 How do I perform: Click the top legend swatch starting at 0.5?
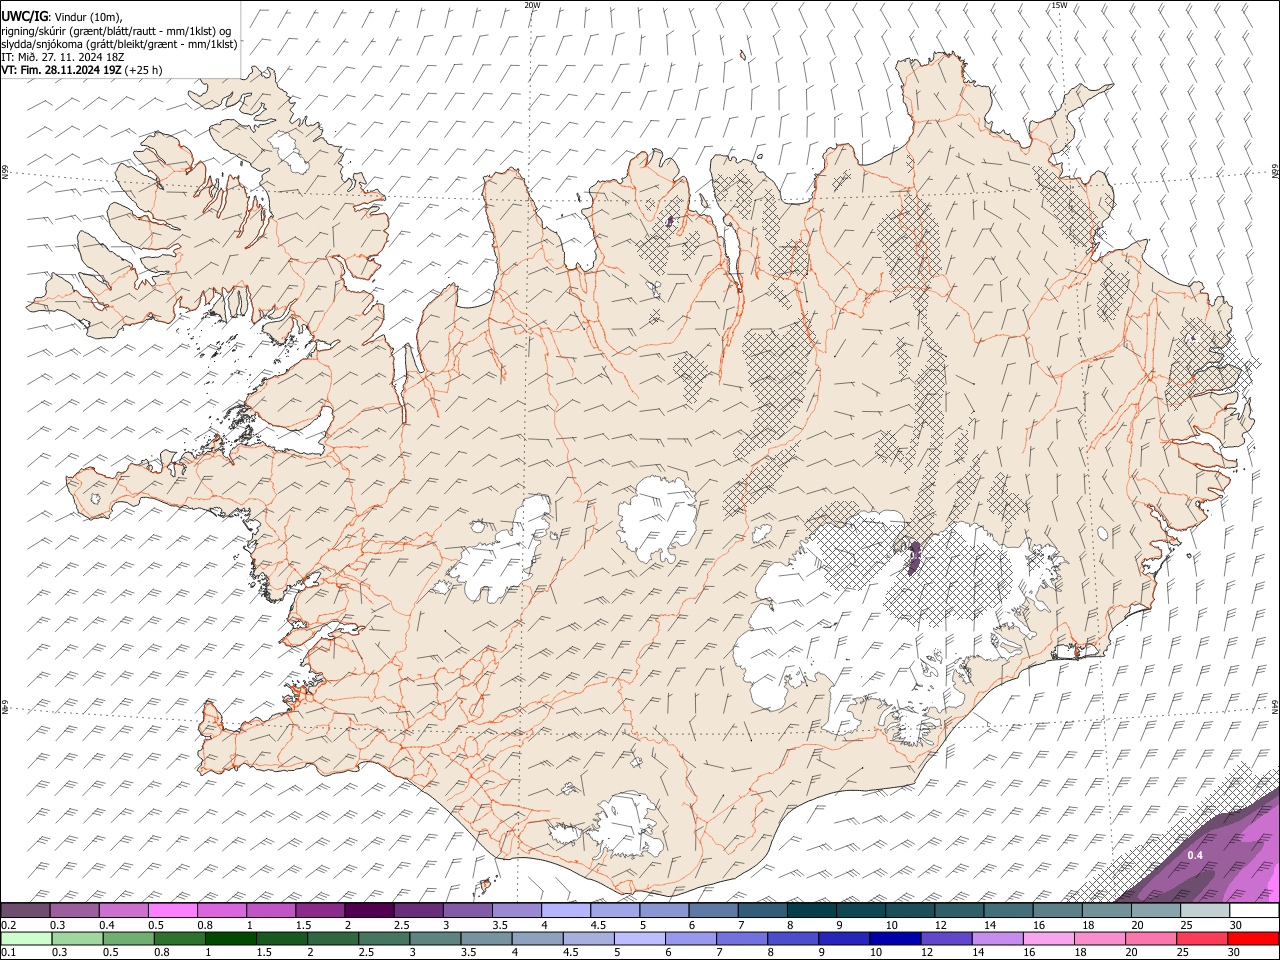[x=172, y=910]
